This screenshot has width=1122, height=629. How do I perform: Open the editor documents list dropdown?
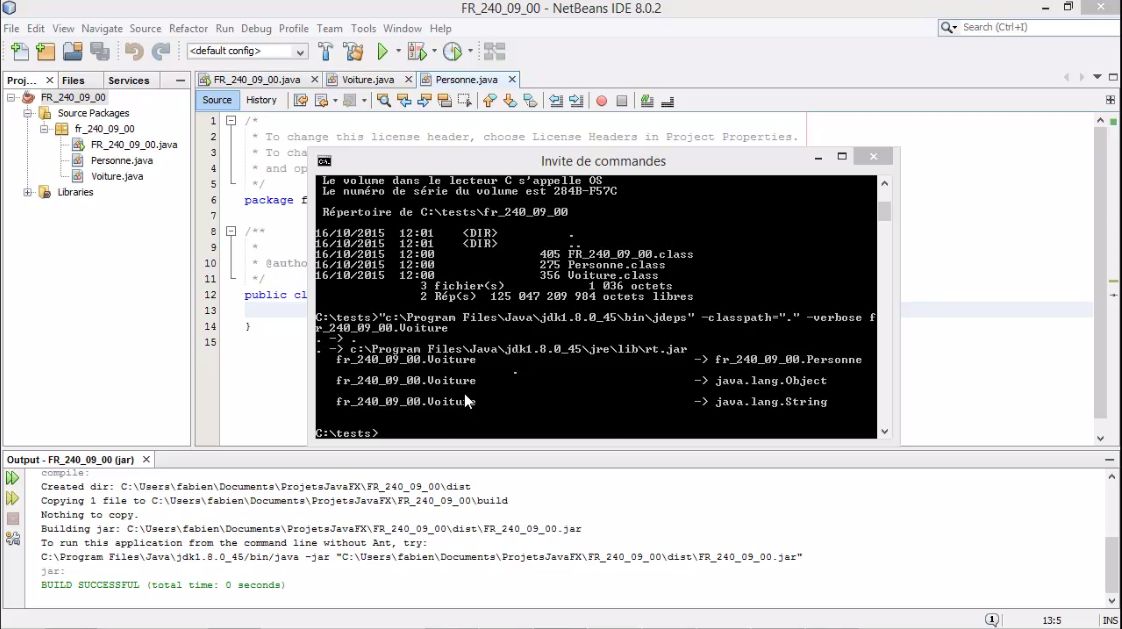pos(1097,77)
